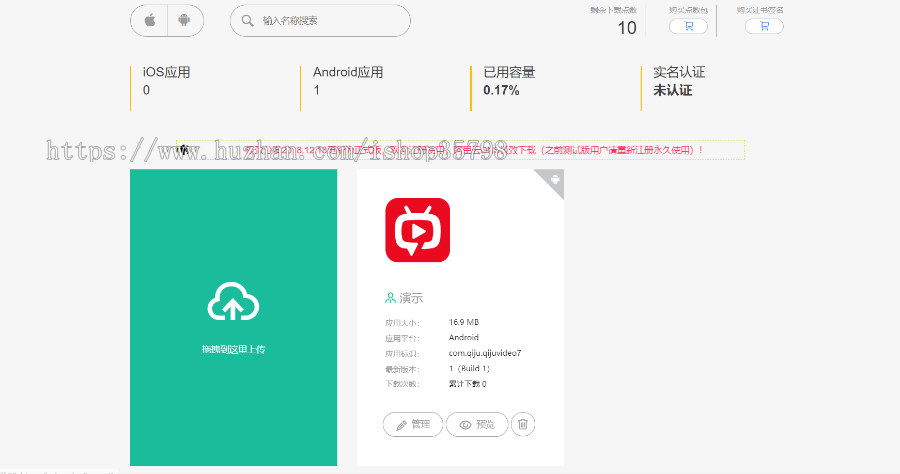Click the remaining download points number 10
The image size is (900, 474).
pyautogui.click(x=627, y=28)
